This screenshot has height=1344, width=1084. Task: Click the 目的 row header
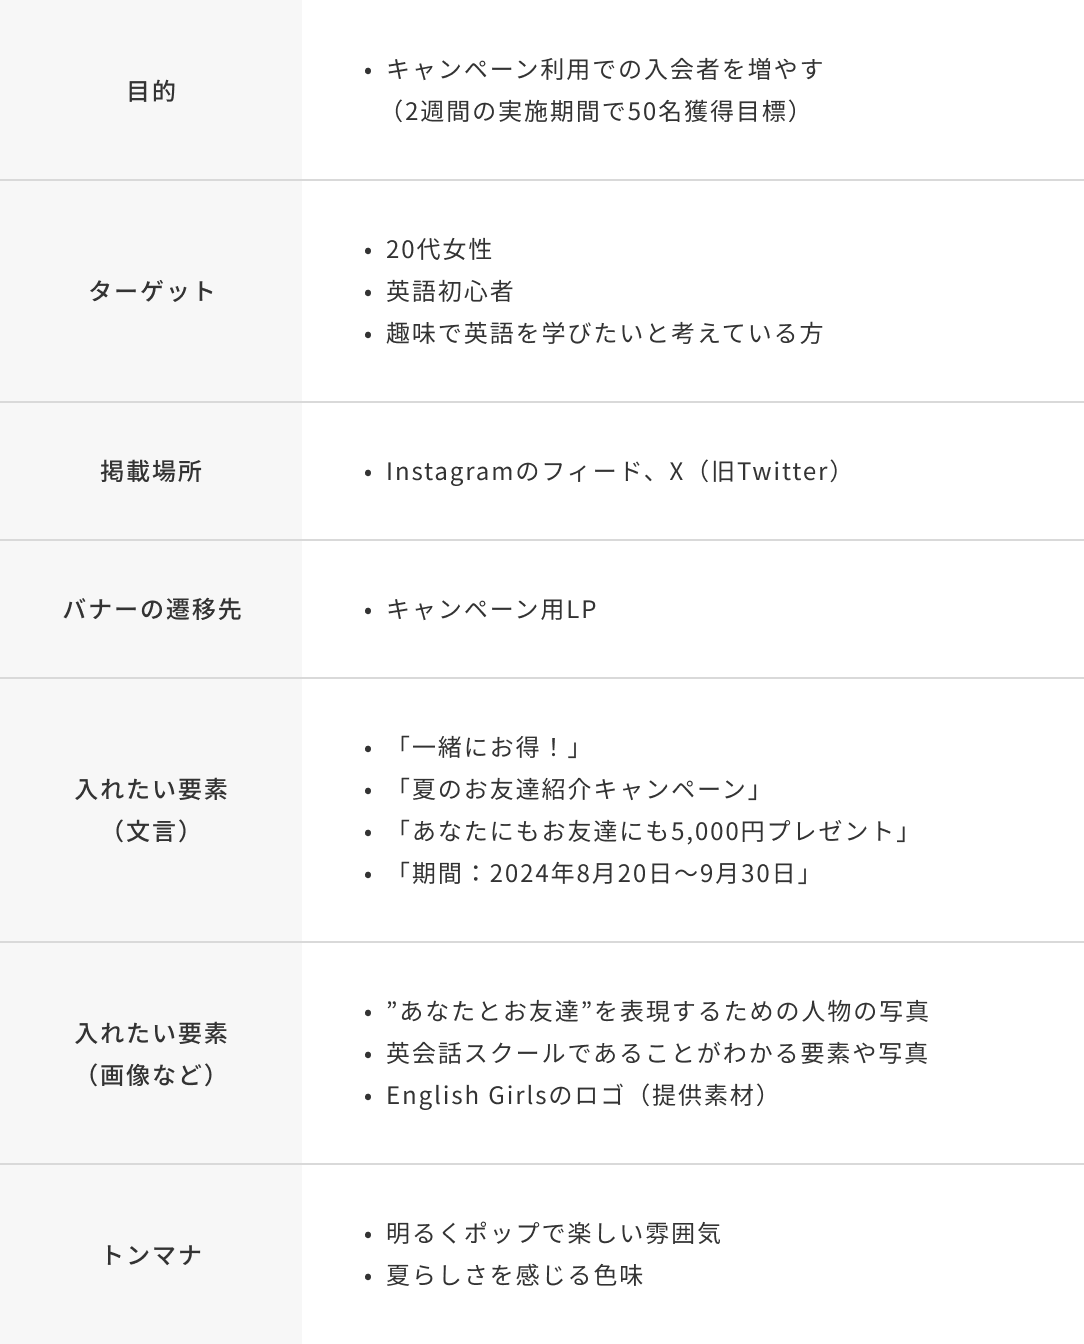tap(151, 91)
